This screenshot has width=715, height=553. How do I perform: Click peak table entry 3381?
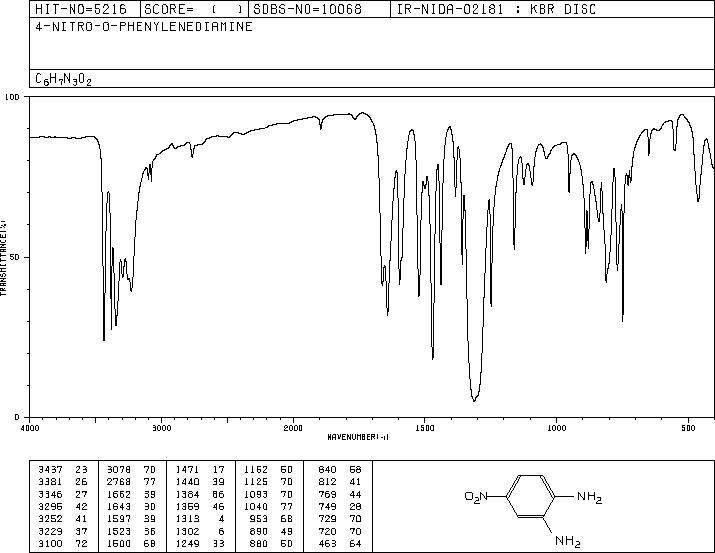[50, 482]
